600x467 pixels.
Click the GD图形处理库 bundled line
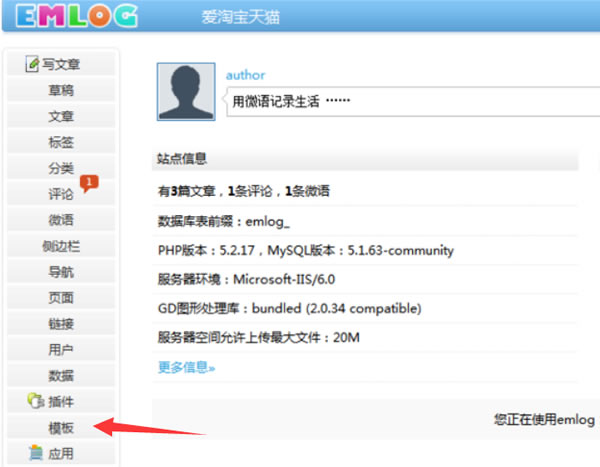pos(290,309)
